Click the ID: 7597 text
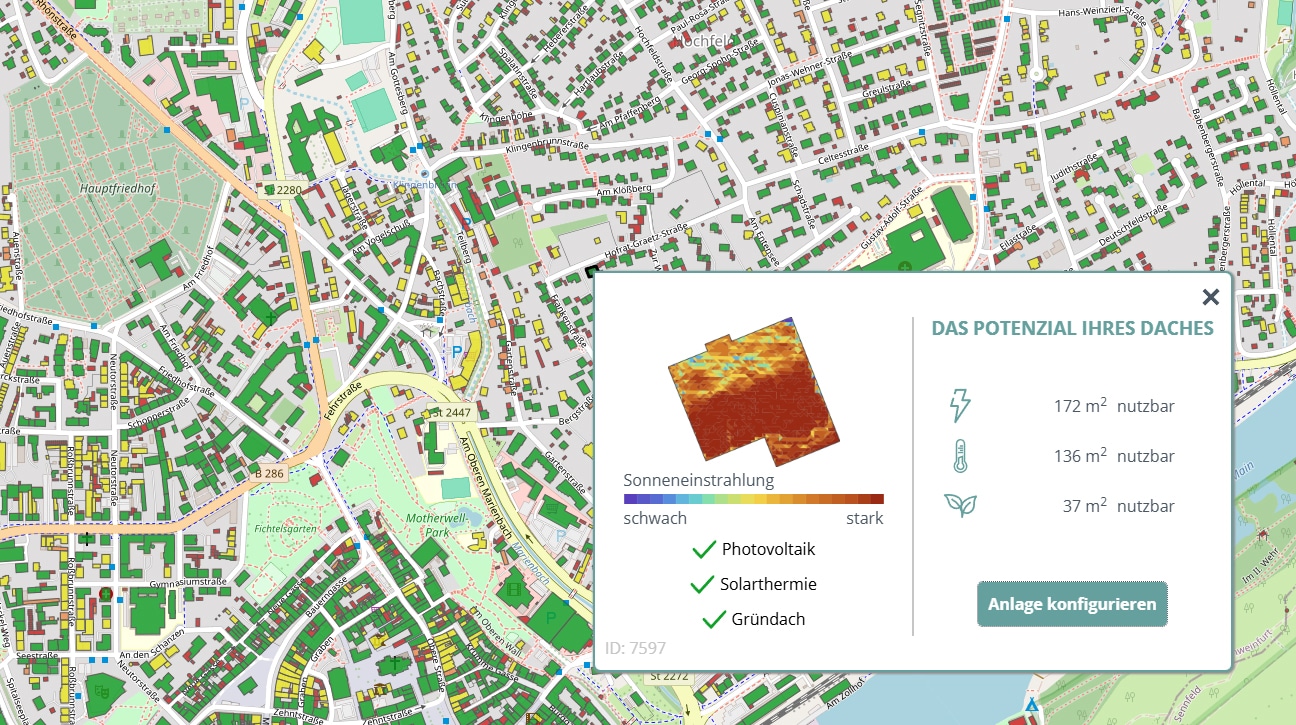The image size is (1296, 725). click(x=635, y=649)
